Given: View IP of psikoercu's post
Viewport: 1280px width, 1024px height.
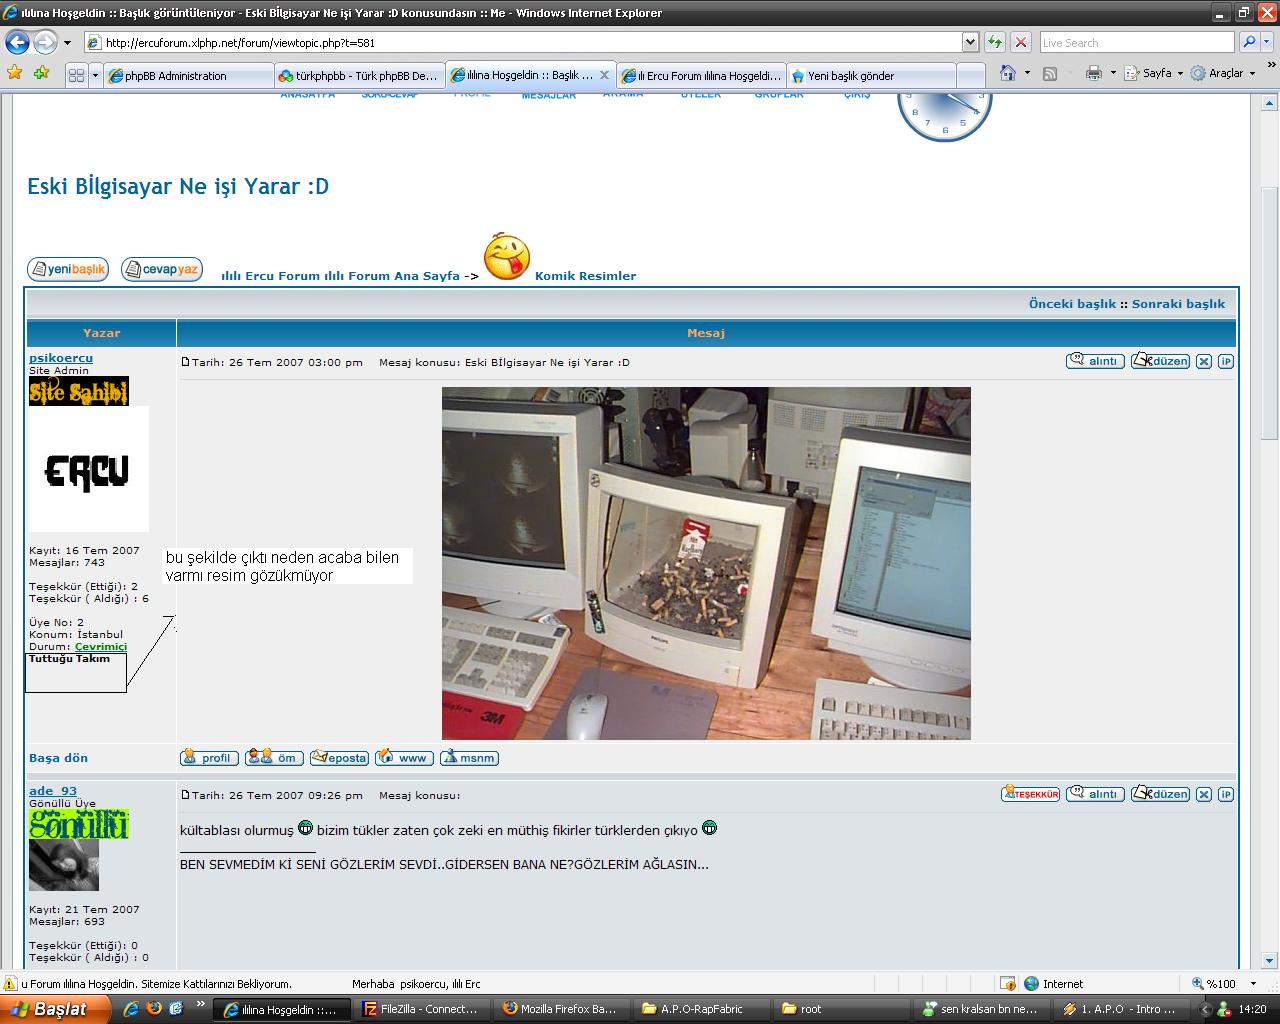Looking at the screenshot, I should pyautogui.click(x=1226, y=362).
